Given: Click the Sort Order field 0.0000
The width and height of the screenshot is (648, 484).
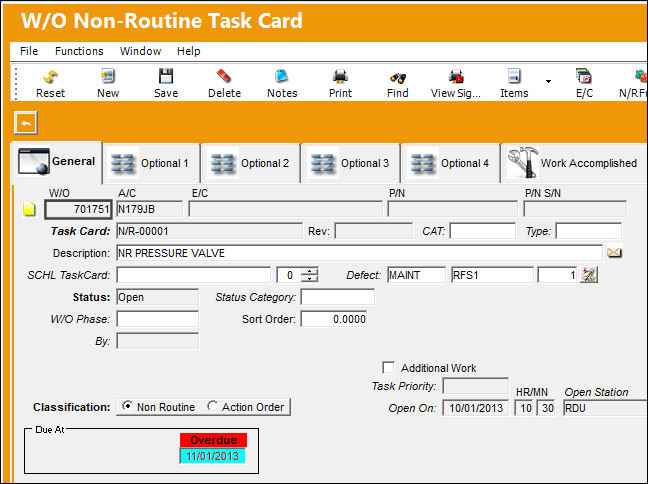Looking at the screenshot, I should pyautogui.click(x=334, y=319).
